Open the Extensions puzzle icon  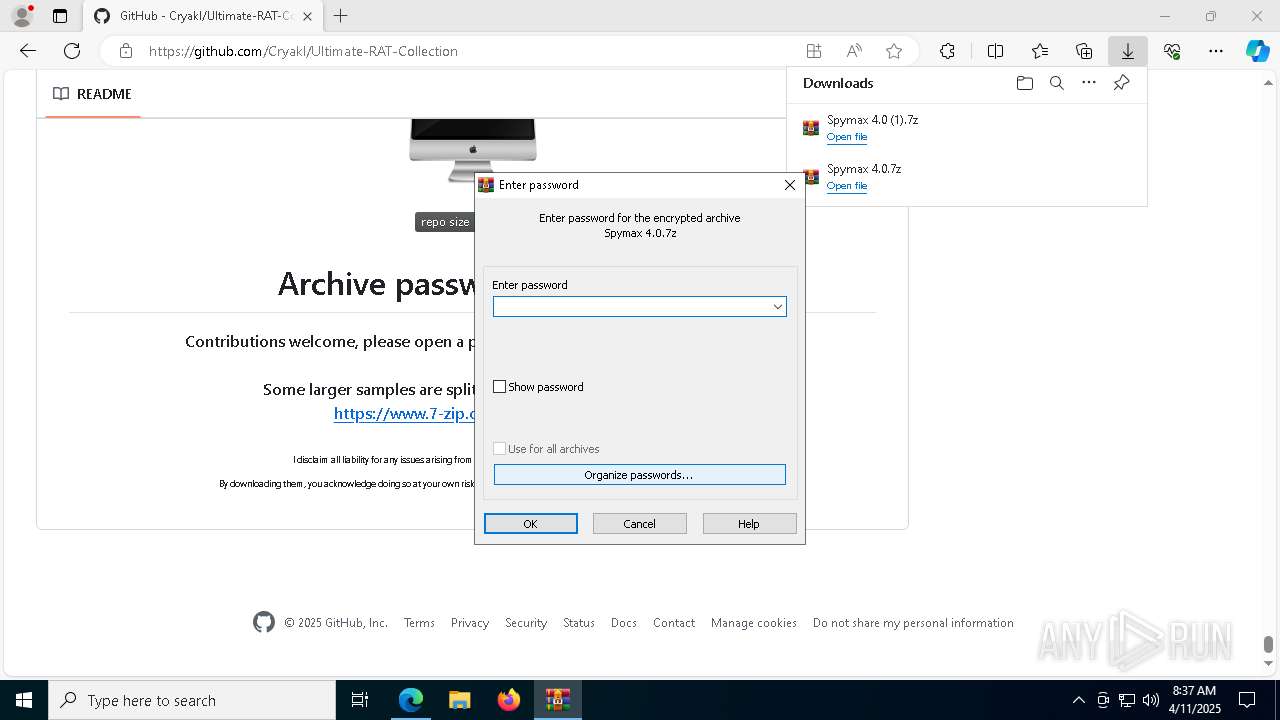coord(947,51)
